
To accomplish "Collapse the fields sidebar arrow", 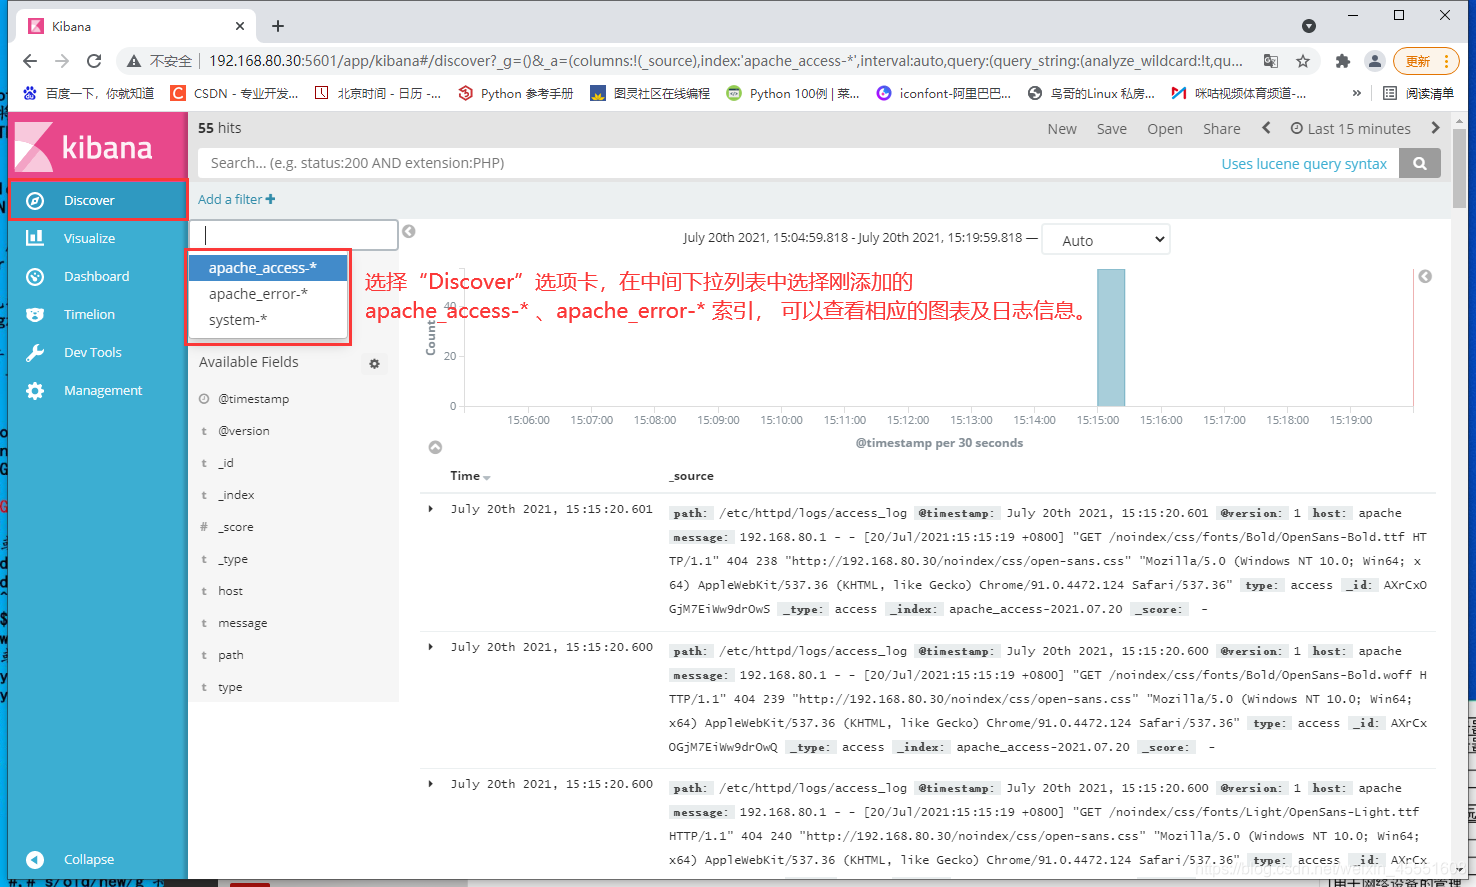I will [408, 232].
